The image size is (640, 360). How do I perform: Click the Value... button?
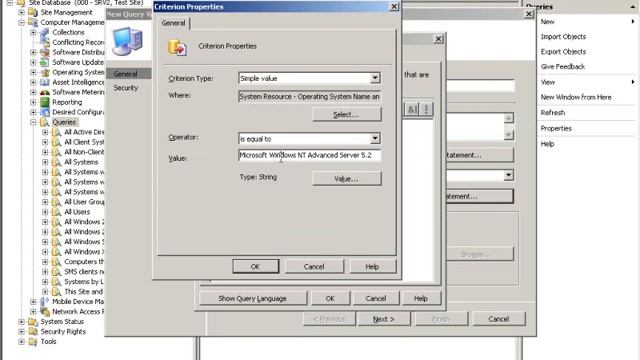[347, 179]
